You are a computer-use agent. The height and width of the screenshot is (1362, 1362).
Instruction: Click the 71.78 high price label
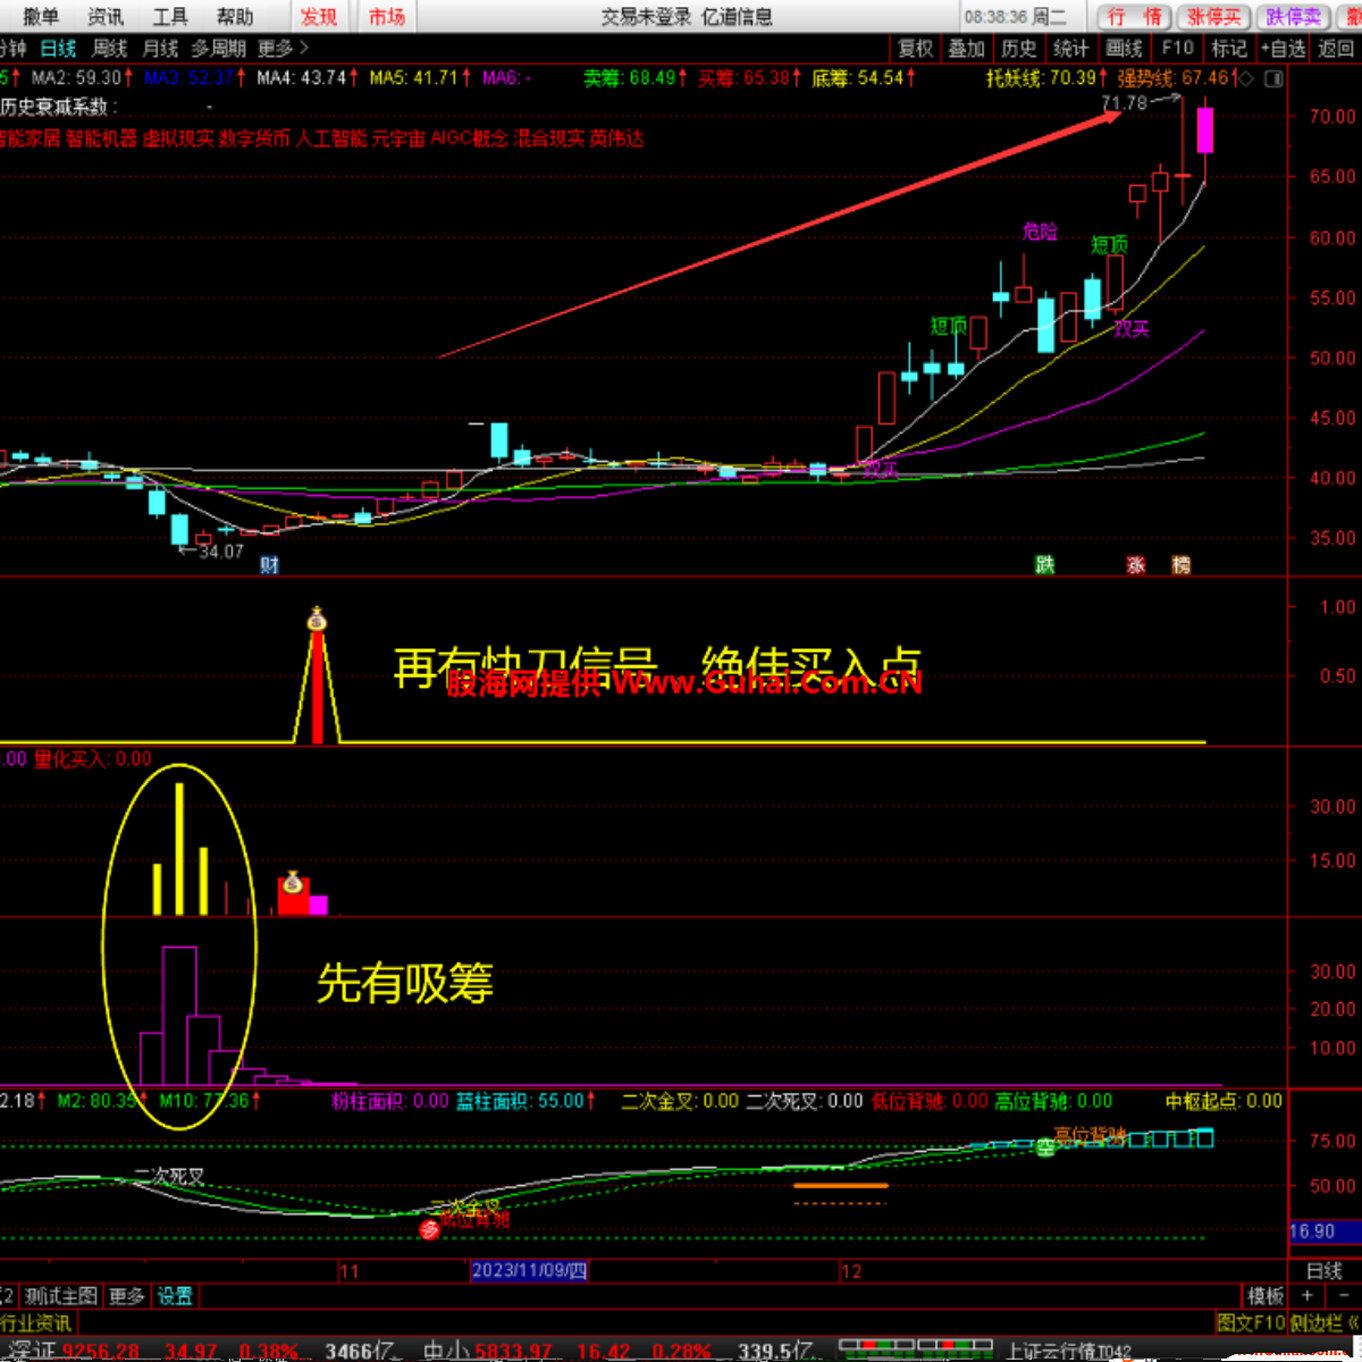1124,103
